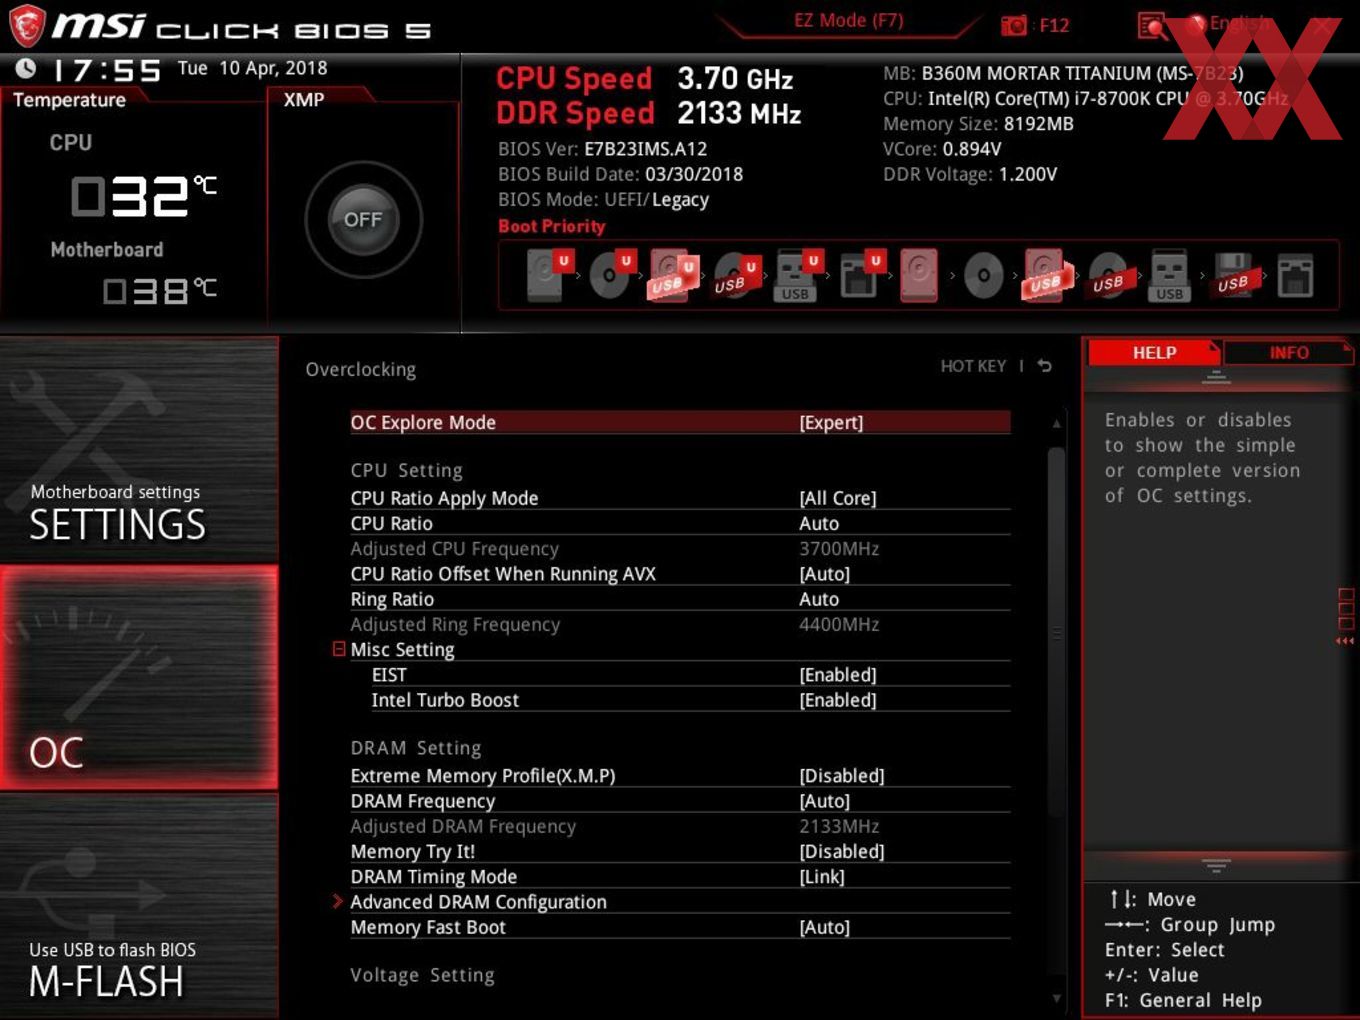Screen dimensions: 1360x1020
Task: Click the Adjusted DRAM Frequency 2133MHz value
Action: [x=839, y=826]
